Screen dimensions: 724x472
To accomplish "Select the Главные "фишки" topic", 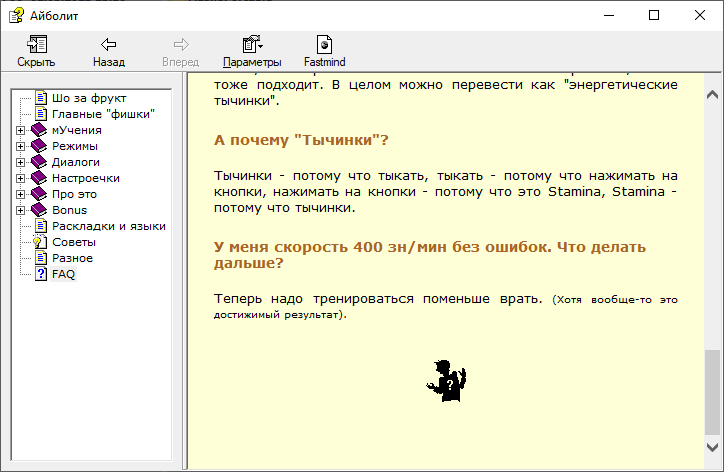I will 103,114.
